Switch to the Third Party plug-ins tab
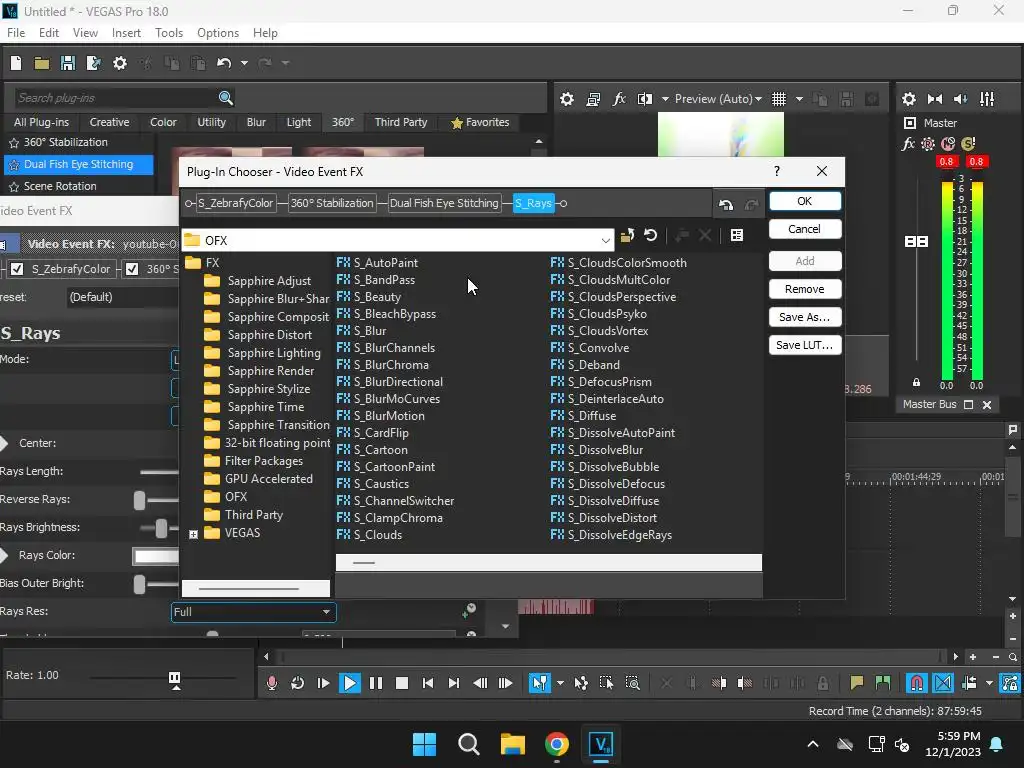 coord(401,122)
